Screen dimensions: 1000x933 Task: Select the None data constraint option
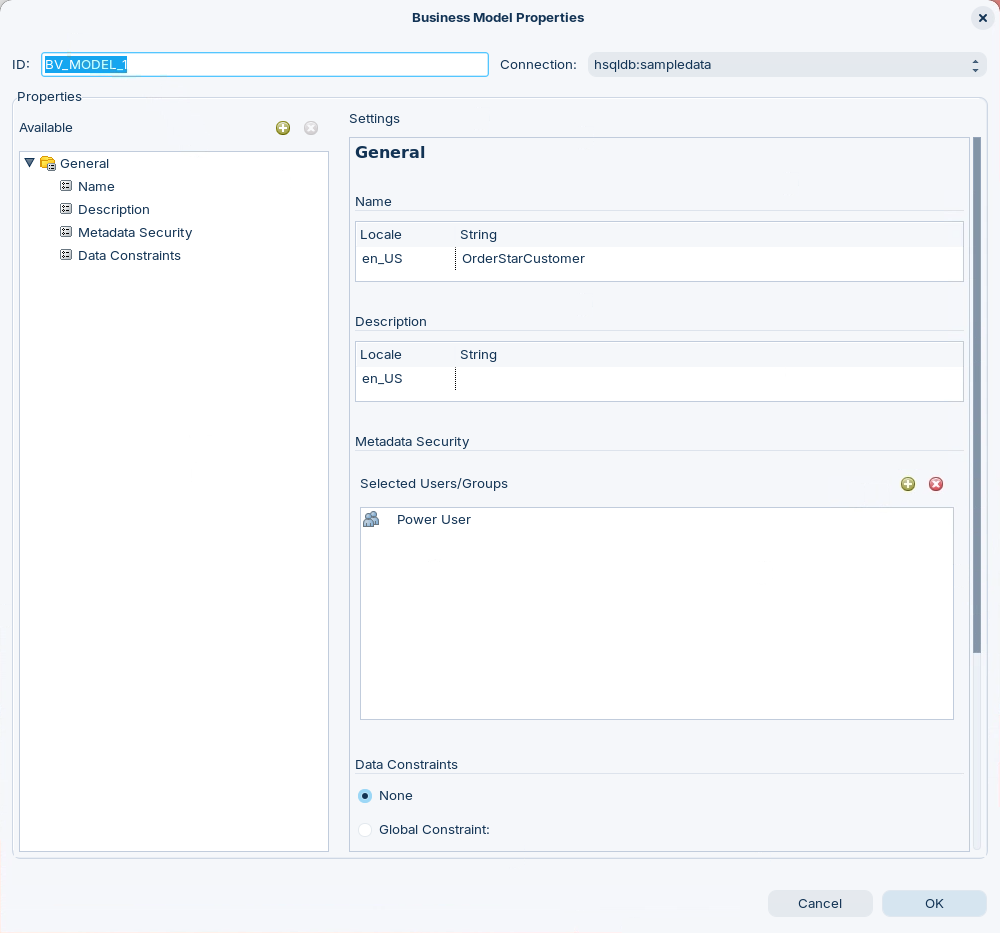point(365,796)
